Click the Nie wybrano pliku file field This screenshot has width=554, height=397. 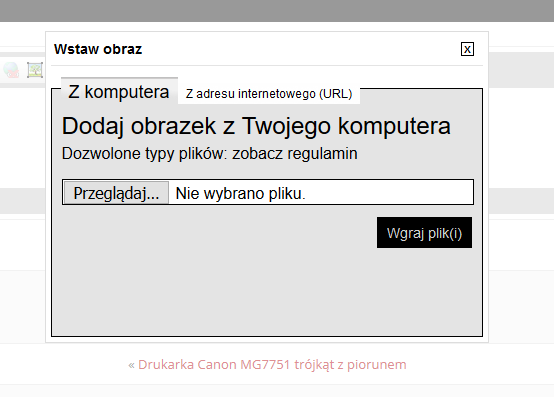coord(268,192)
